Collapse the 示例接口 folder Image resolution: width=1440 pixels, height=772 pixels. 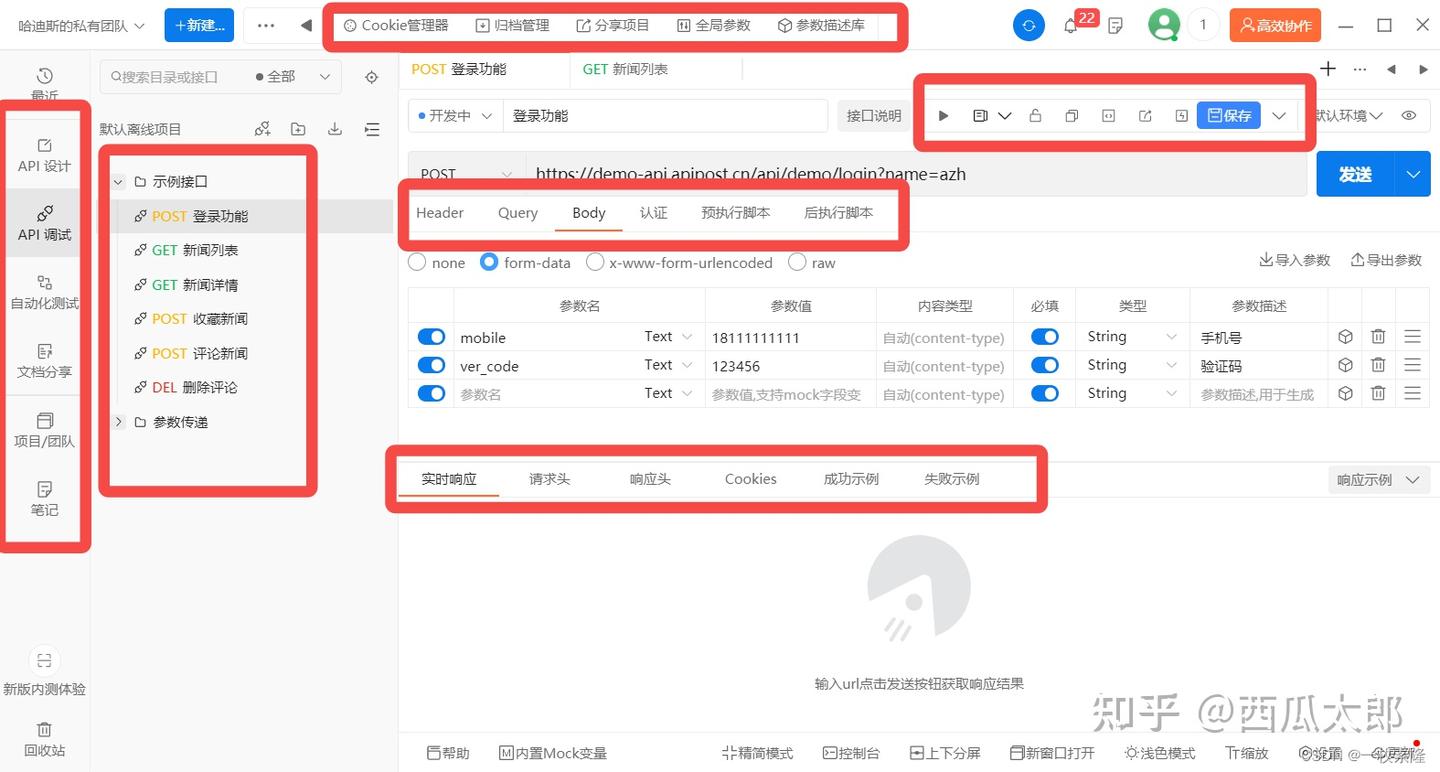(x=117, y=182)
